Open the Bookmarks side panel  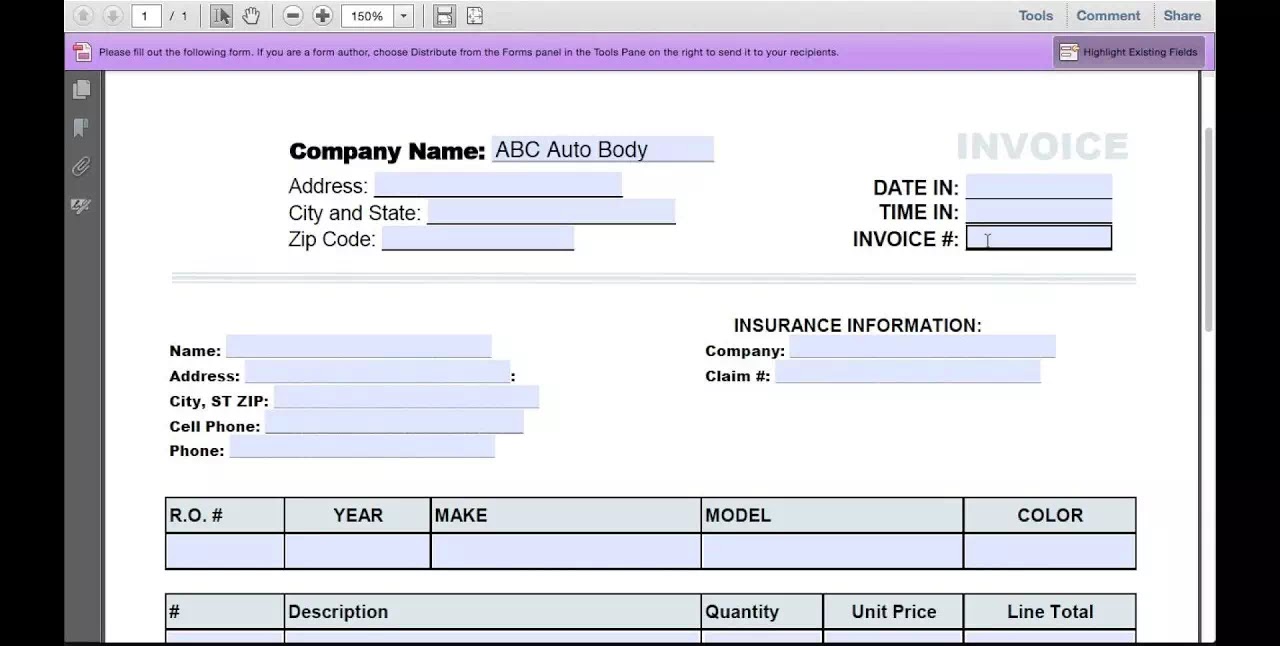pos(82,128)
